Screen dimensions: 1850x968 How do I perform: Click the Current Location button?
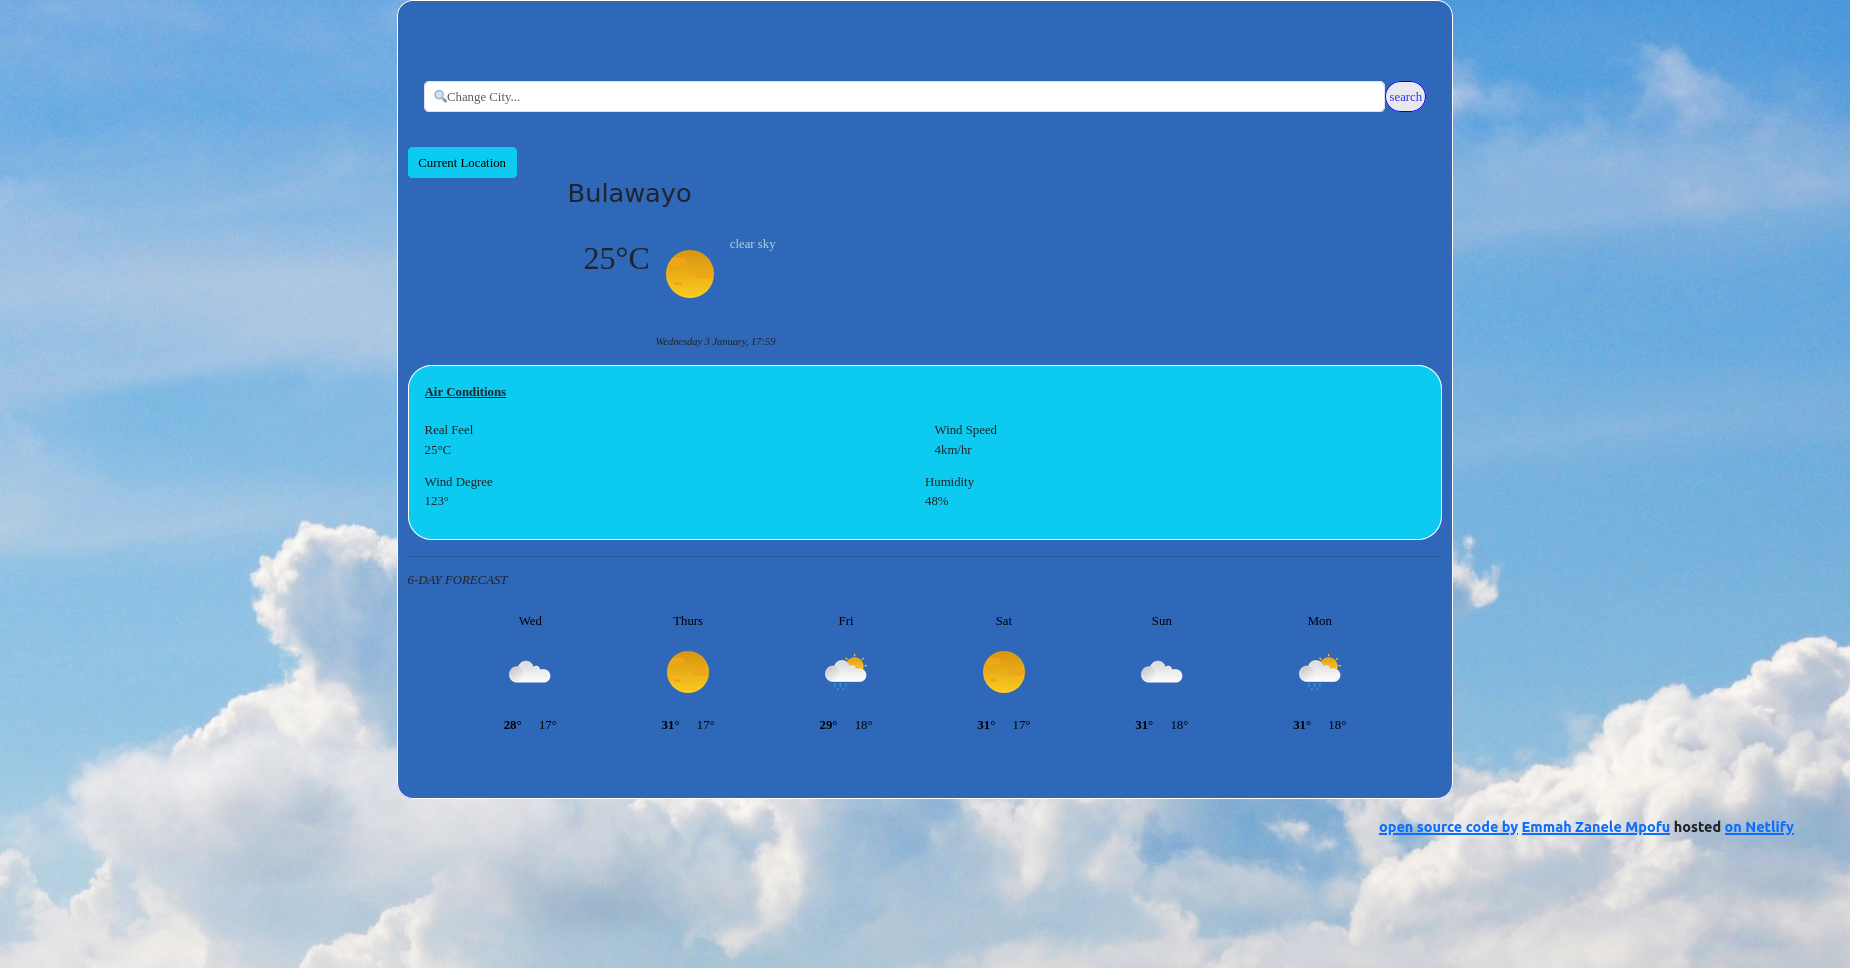coord(462,163)
